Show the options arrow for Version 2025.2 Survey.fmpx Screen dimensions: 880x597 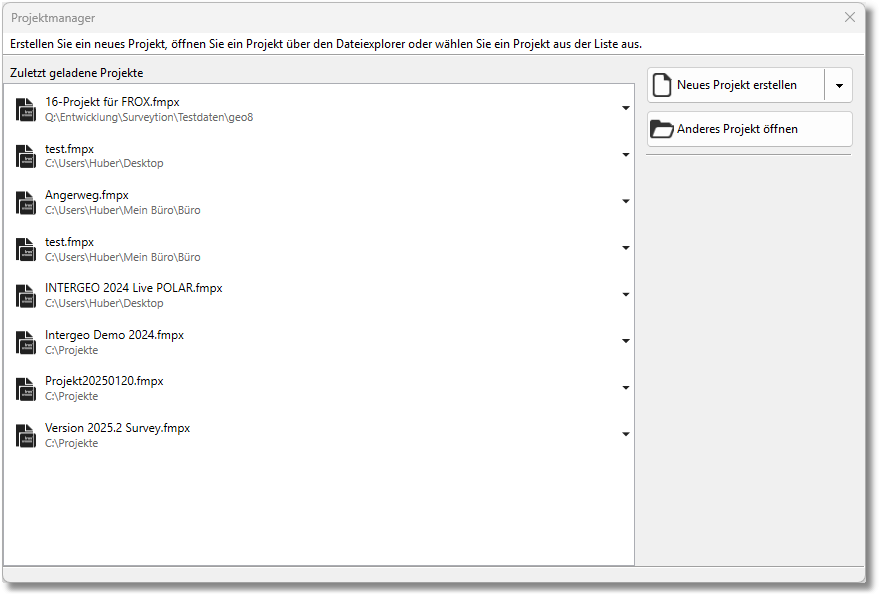[x=626, y=434]
